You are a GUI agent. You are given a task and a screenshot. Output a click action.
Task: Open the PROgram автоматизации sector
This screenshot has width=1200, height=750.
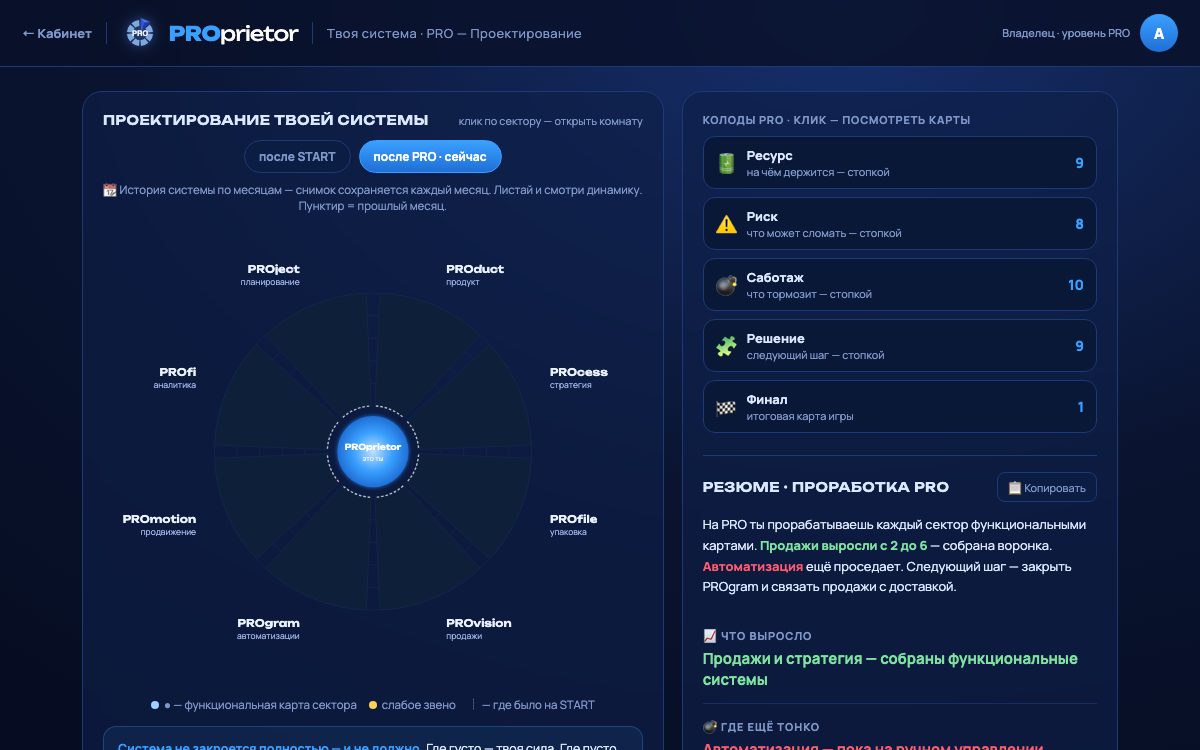point(268,629)
